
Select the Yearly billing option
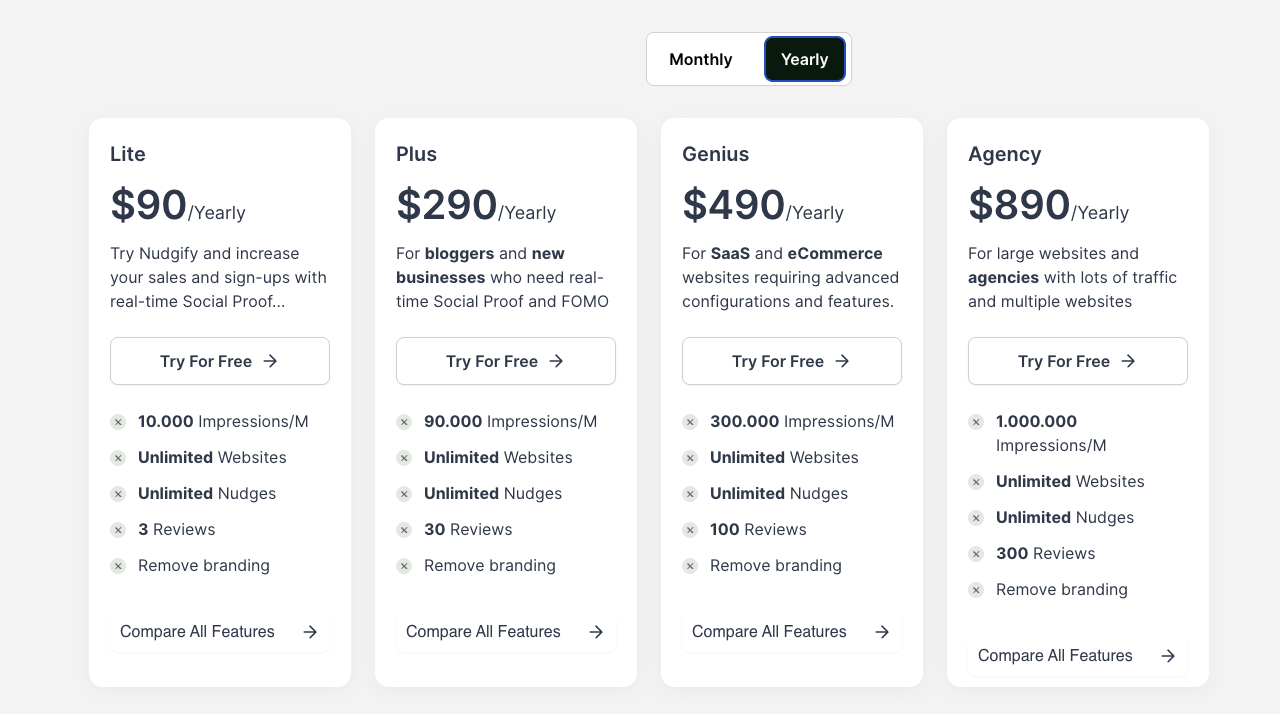[x=805, y=59]
